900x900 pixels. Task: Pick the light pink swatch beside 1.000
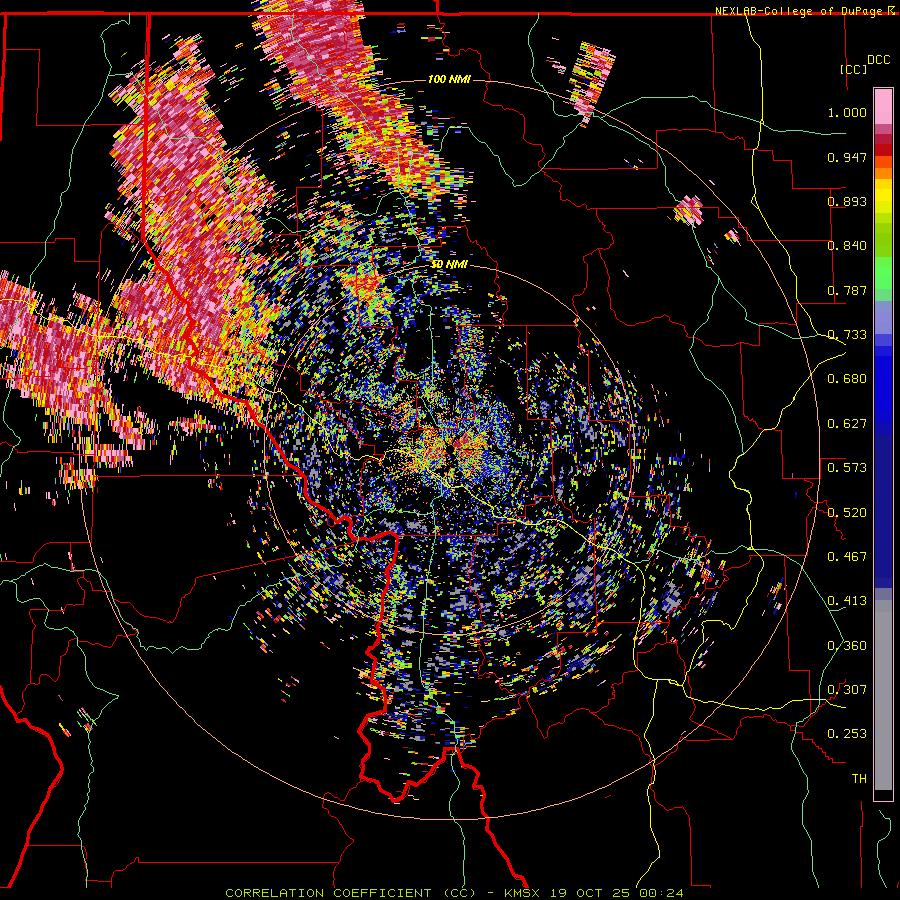pyautogui.click(x=883, y=107)
